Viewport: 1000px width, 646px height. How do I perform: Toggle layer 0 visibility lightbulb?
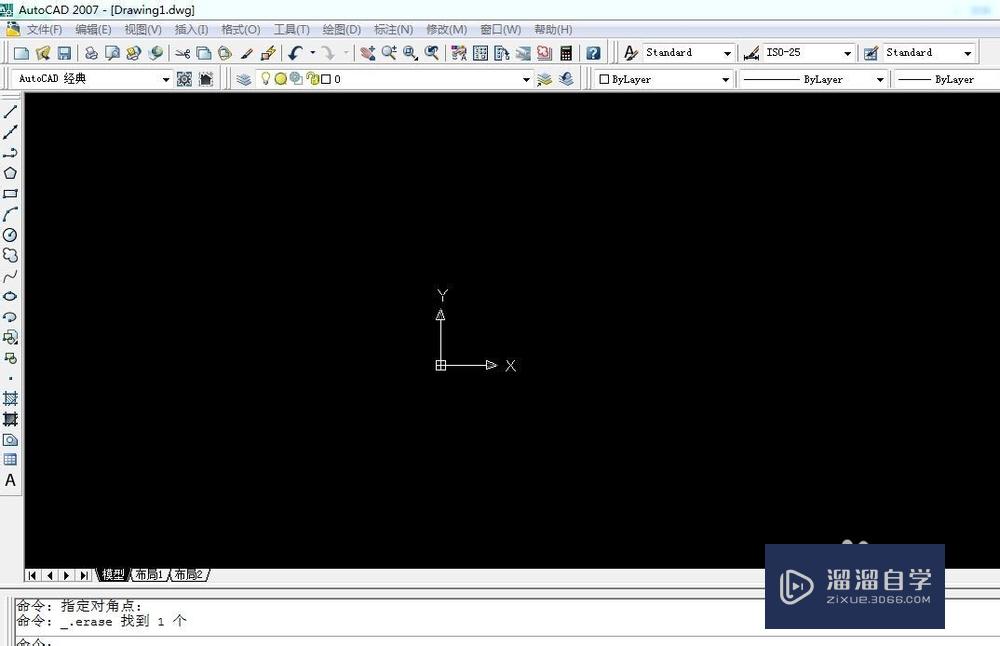coord(266,78)
